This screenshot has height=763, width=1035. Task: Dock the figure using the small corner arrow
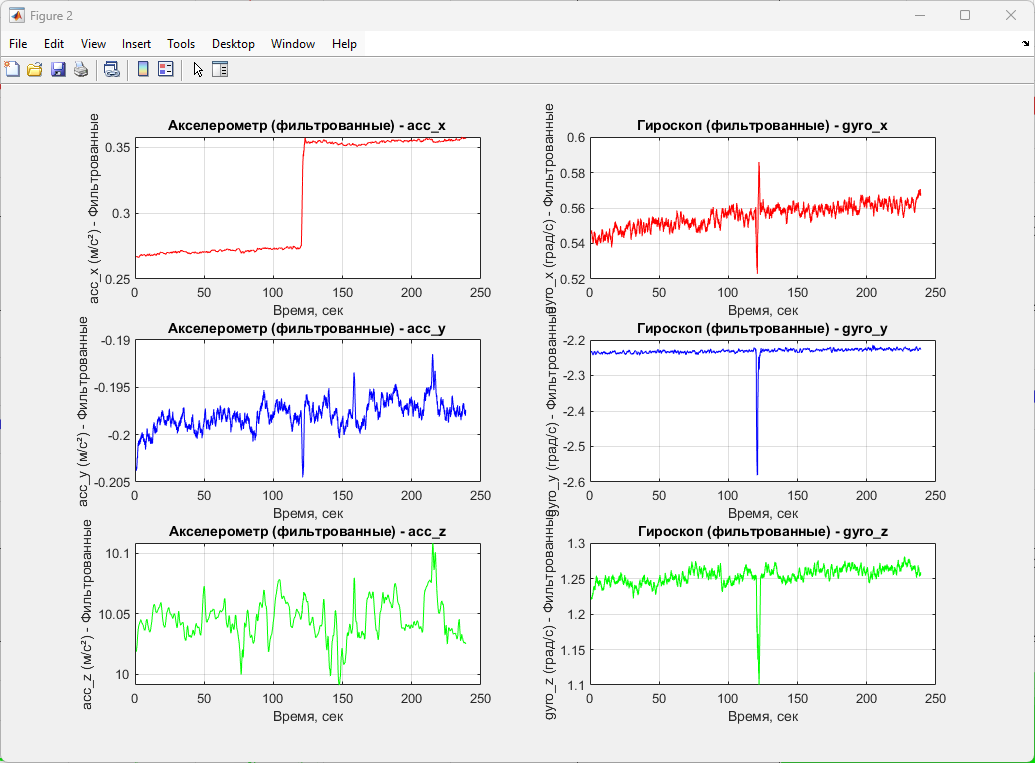click(1025, 44)
